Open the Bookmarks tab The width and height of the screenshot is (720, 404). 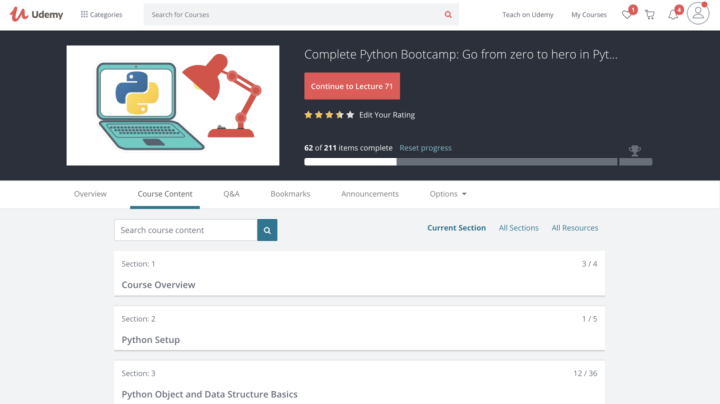[290, 194]
